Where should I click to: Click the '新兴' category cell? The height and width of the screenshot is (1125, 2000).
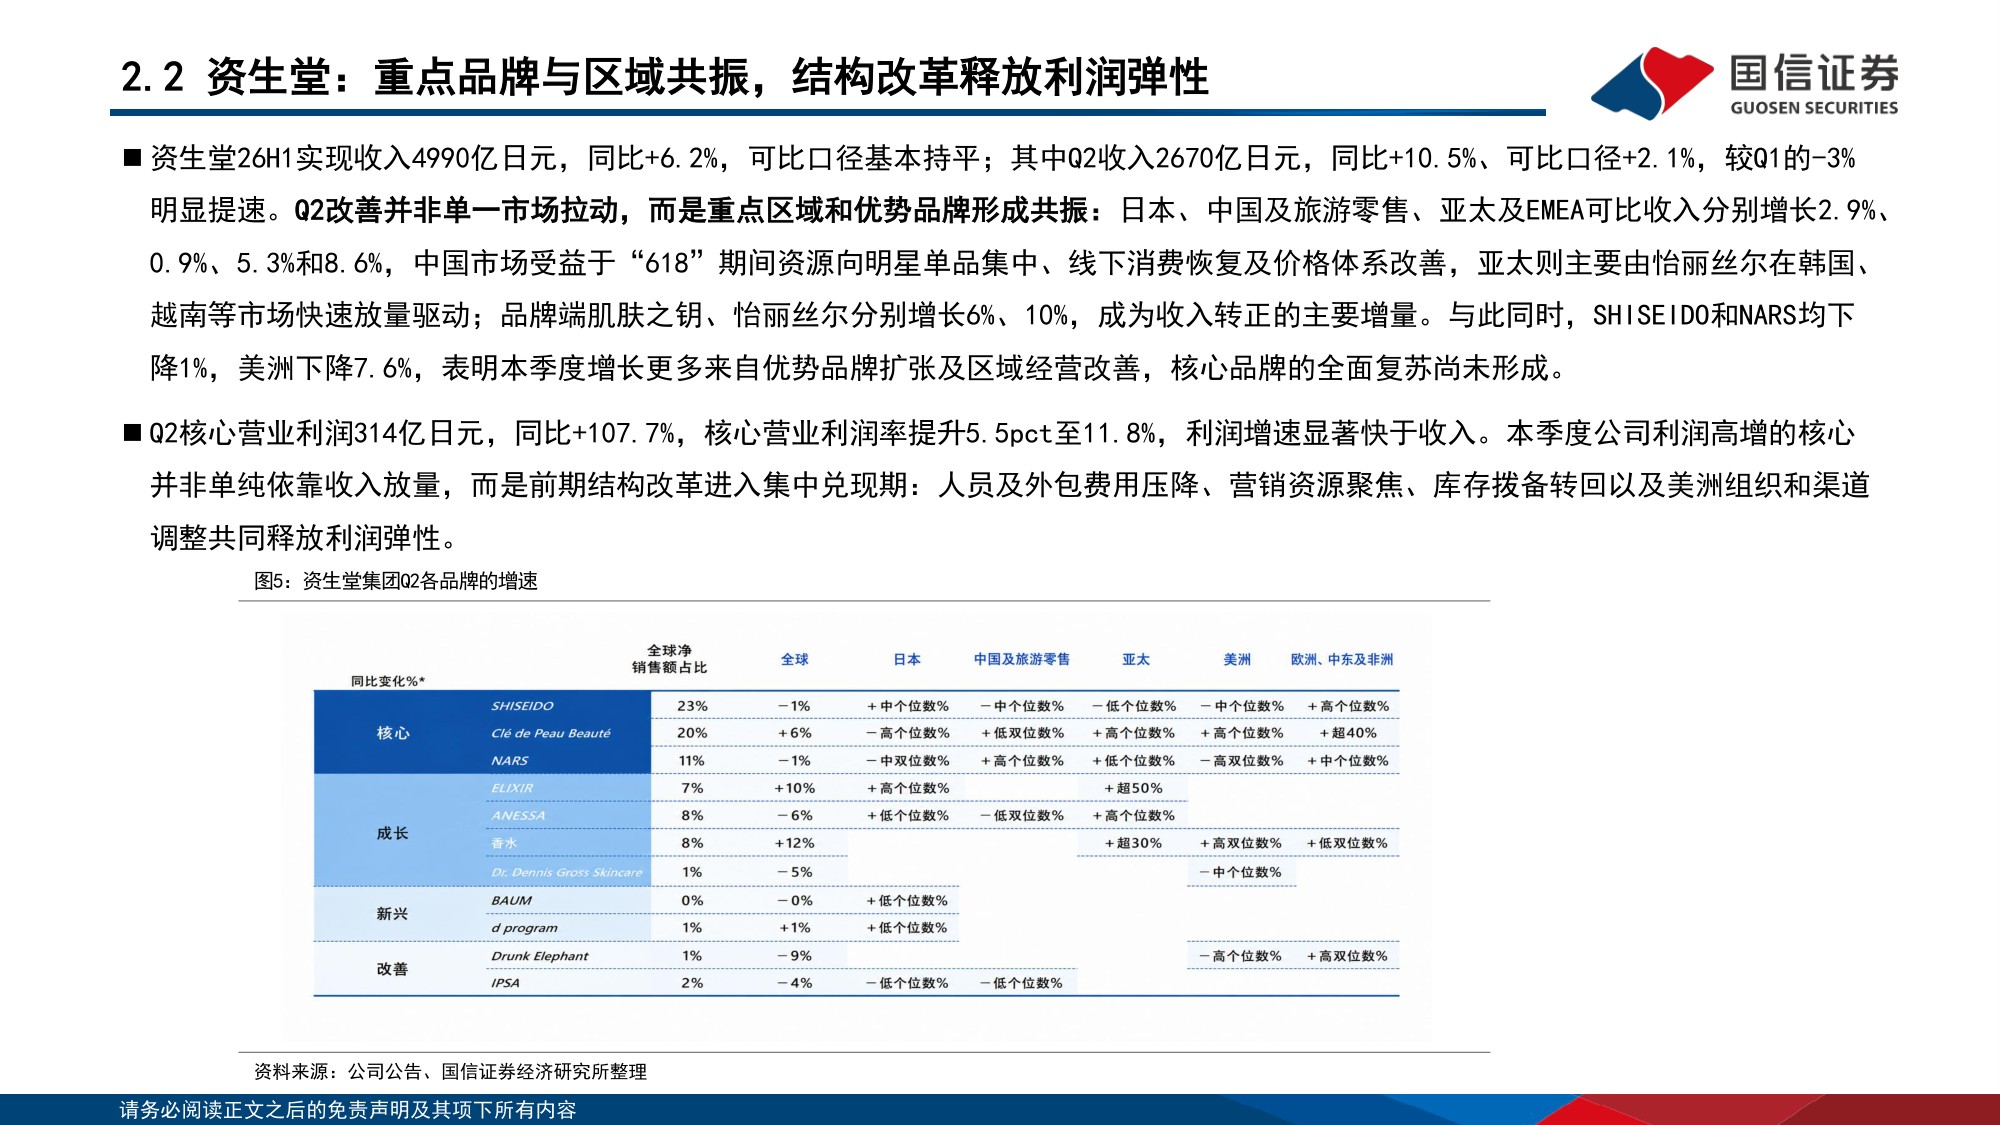pos(393,914)
